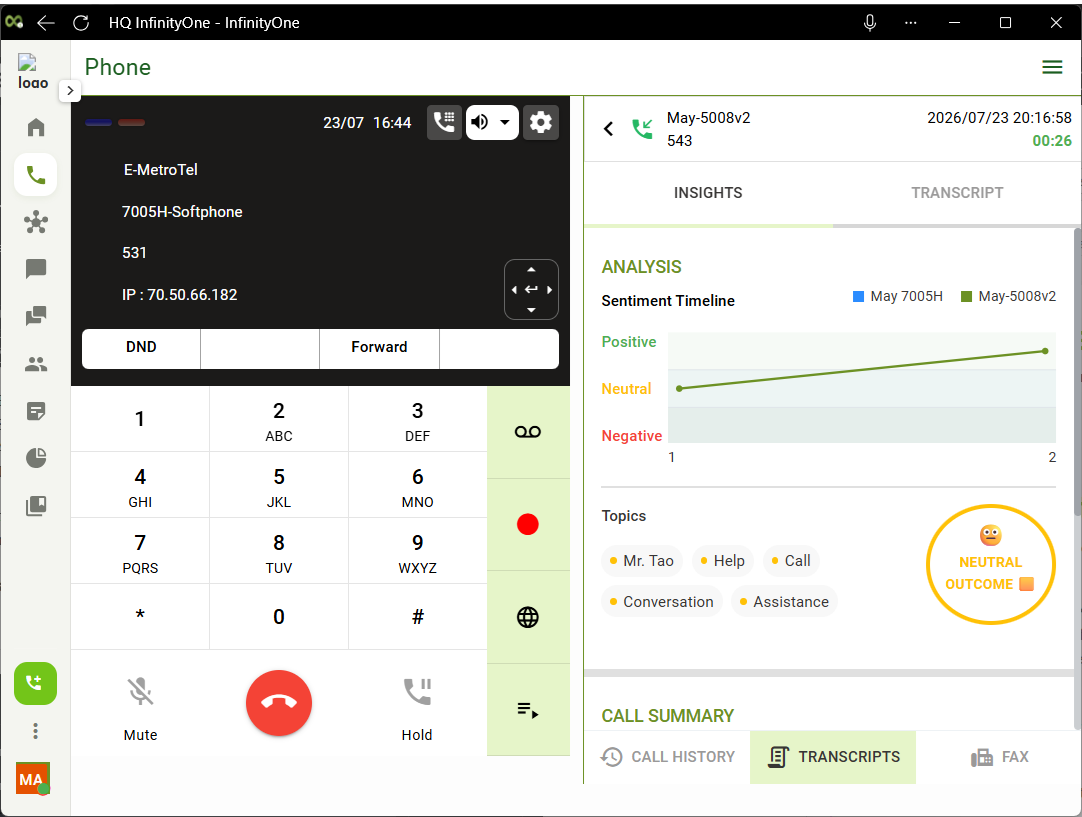This screenshot has height=817, width=1082.
Task: Toggle May-5008v2 legend green swatch
Action: pos(966,297)
